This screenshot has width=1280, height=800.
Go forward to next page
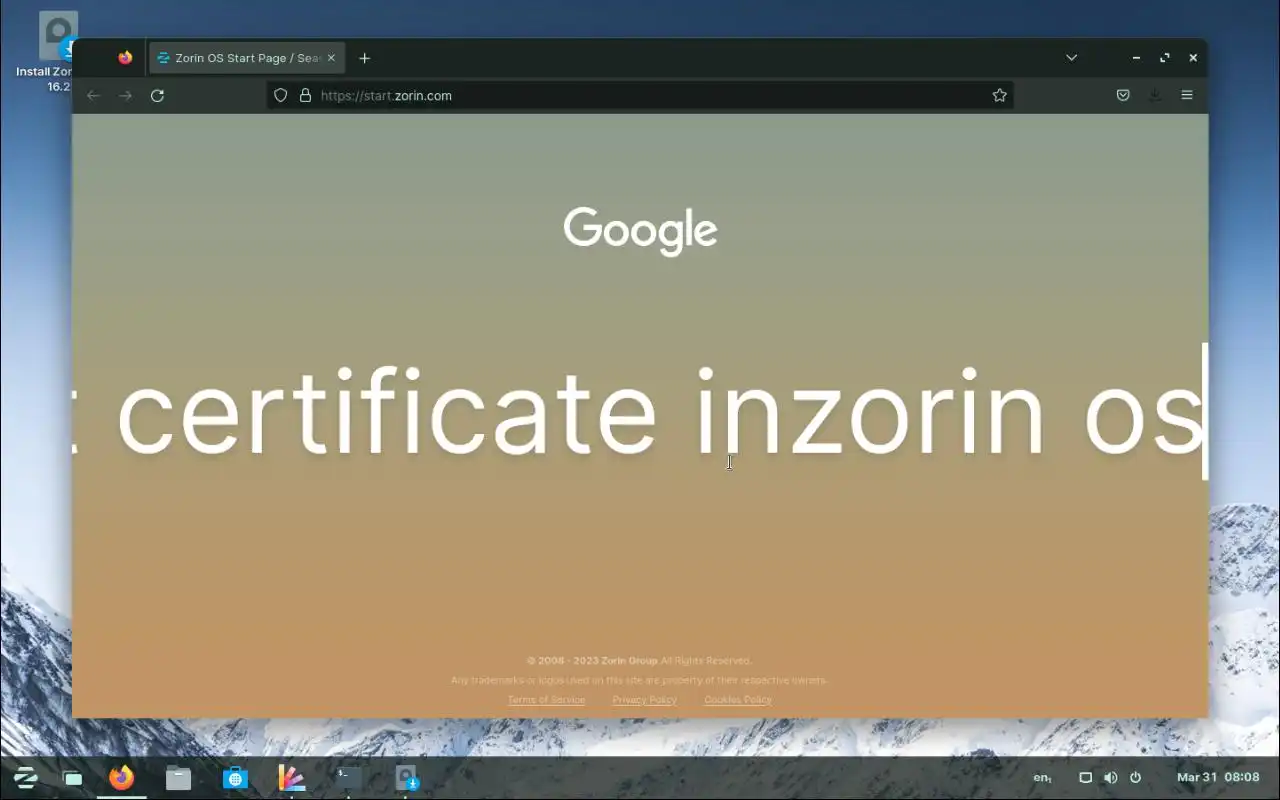pos(125,95)
